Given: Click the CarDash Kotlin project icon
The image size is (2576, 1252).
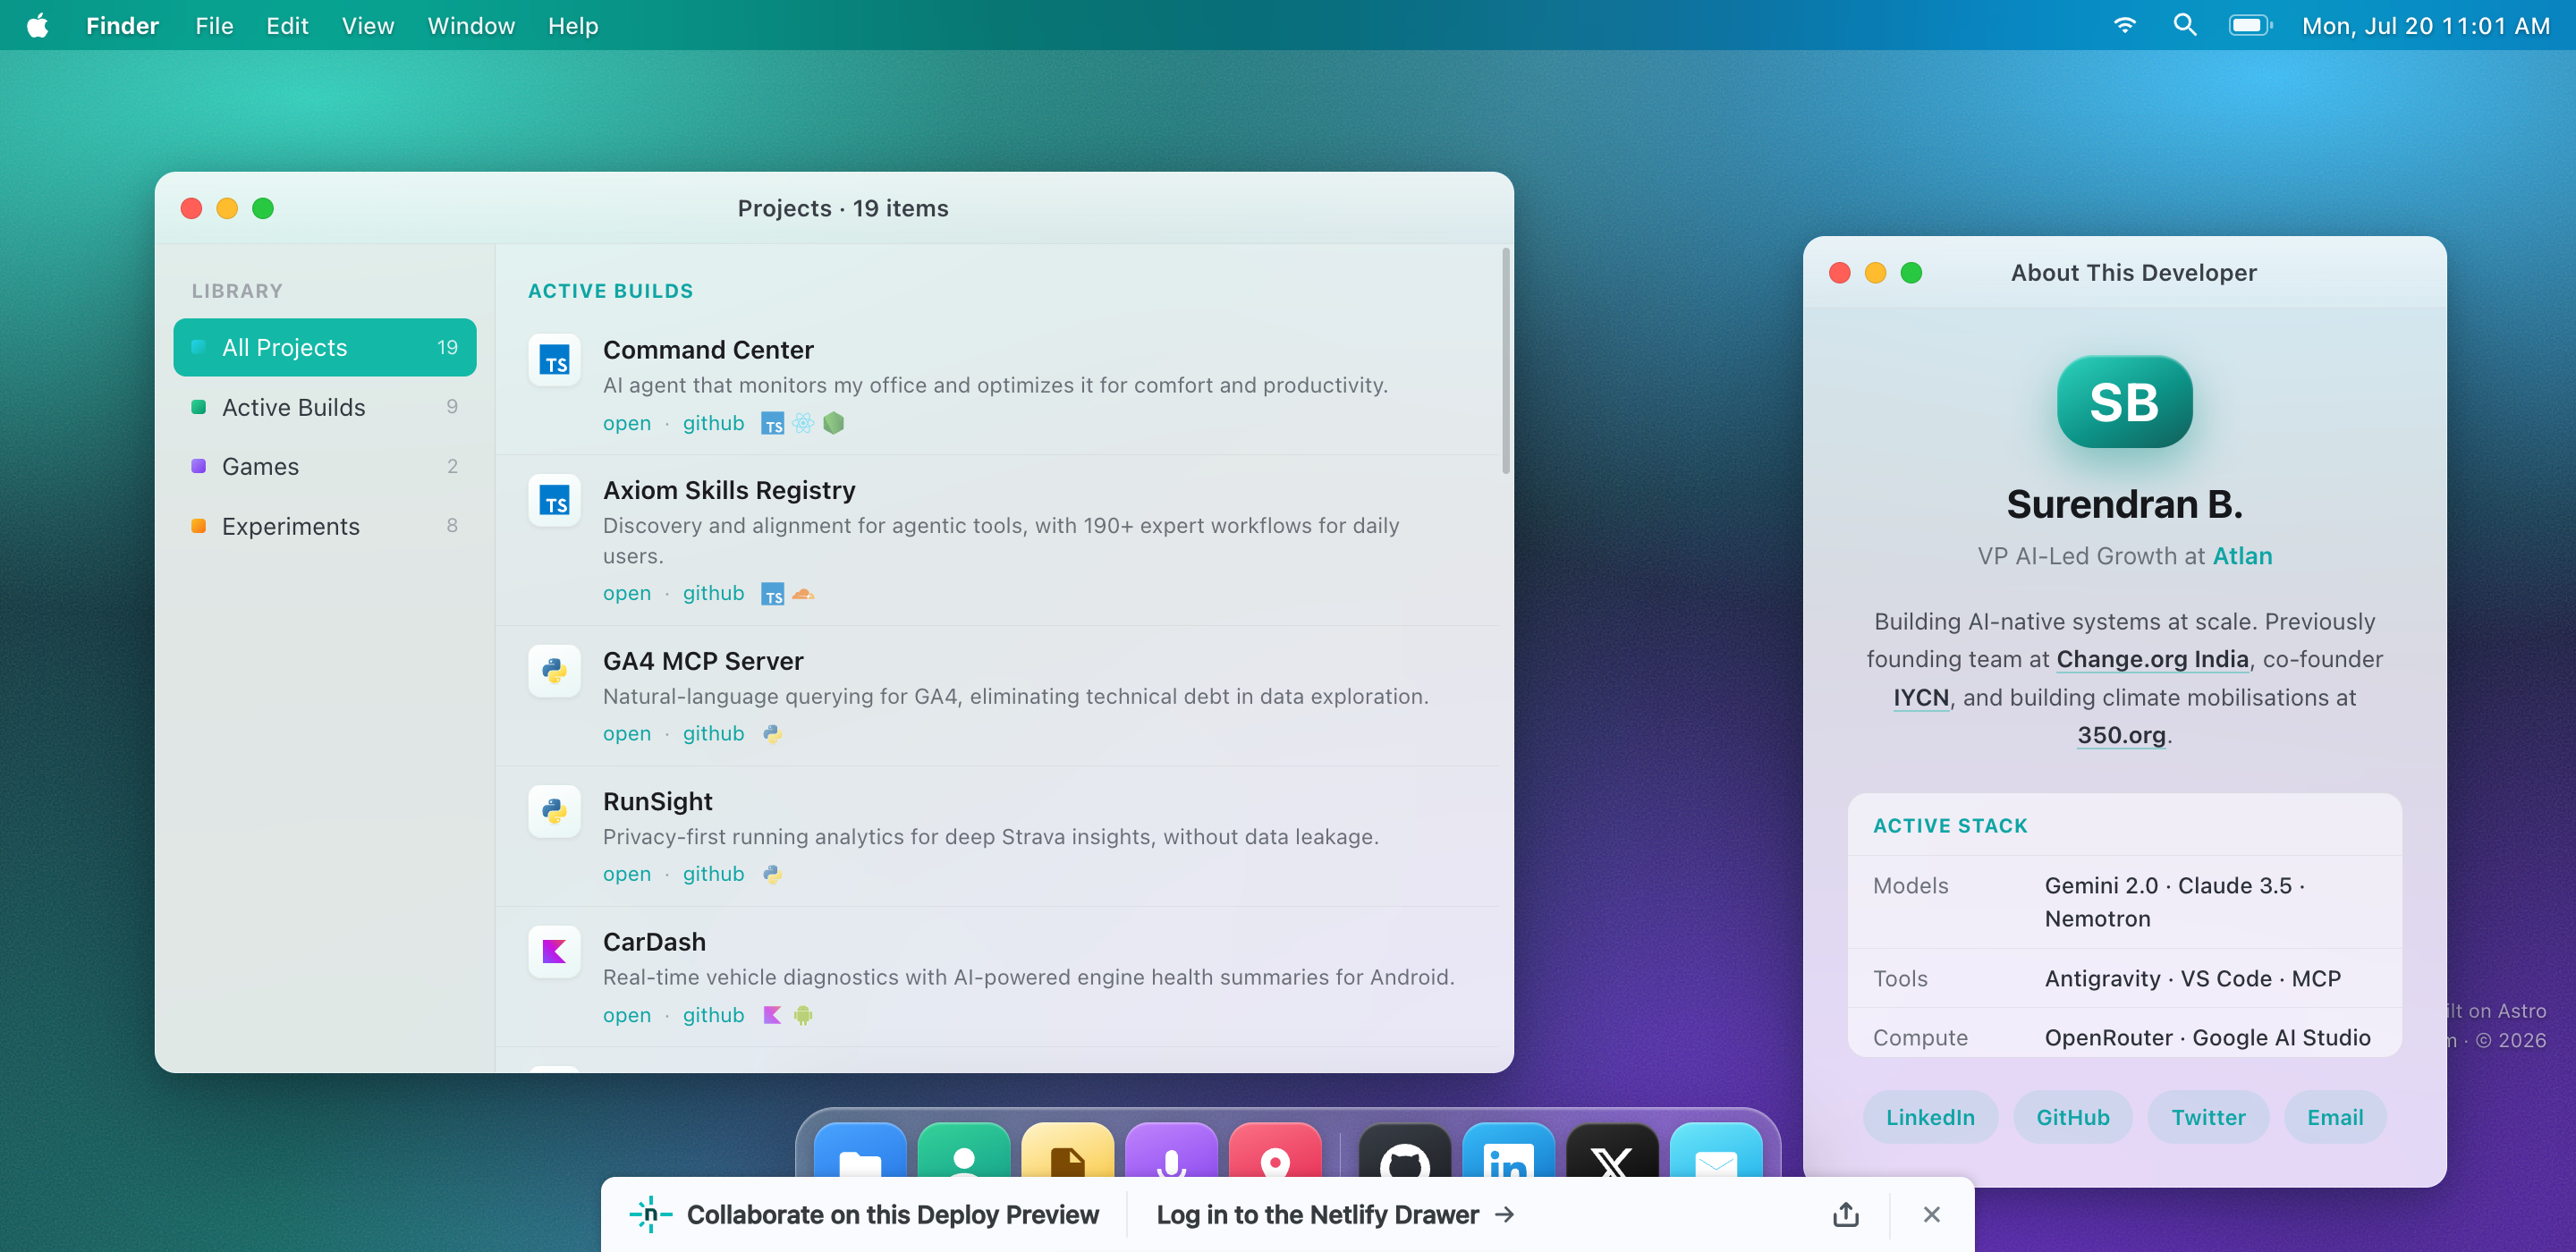Looking at the screenshot, I should click(554, 952).
